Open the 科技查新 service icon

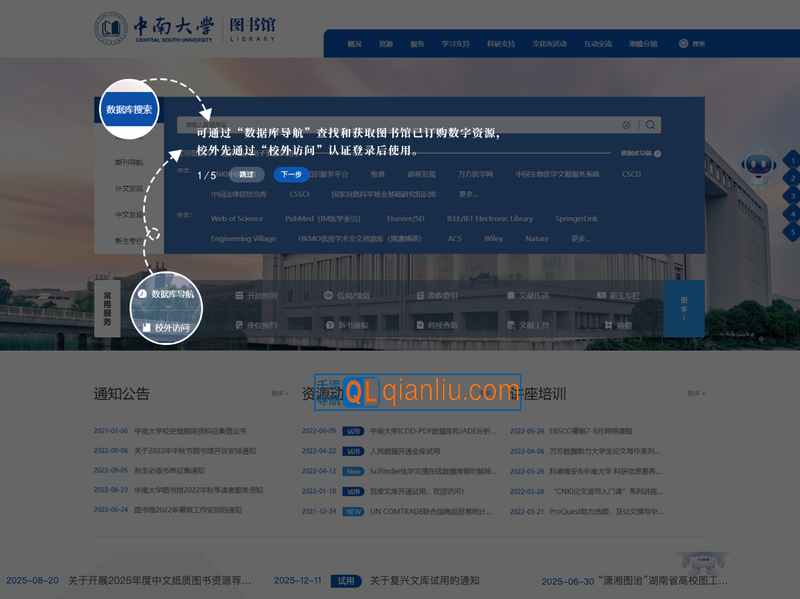(438, 324)
